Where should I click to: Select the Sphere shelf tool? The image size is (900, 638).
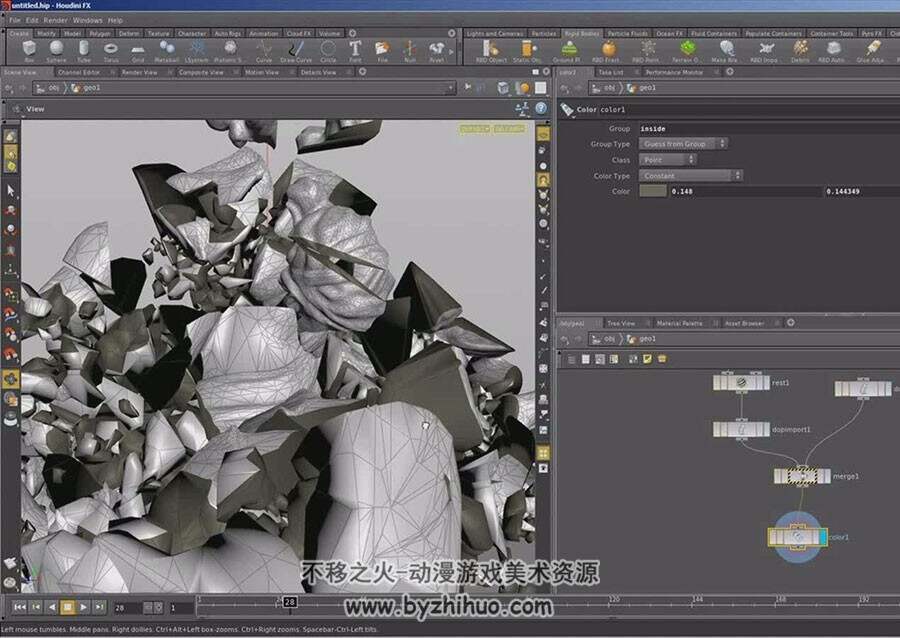[x=56, y=50]
